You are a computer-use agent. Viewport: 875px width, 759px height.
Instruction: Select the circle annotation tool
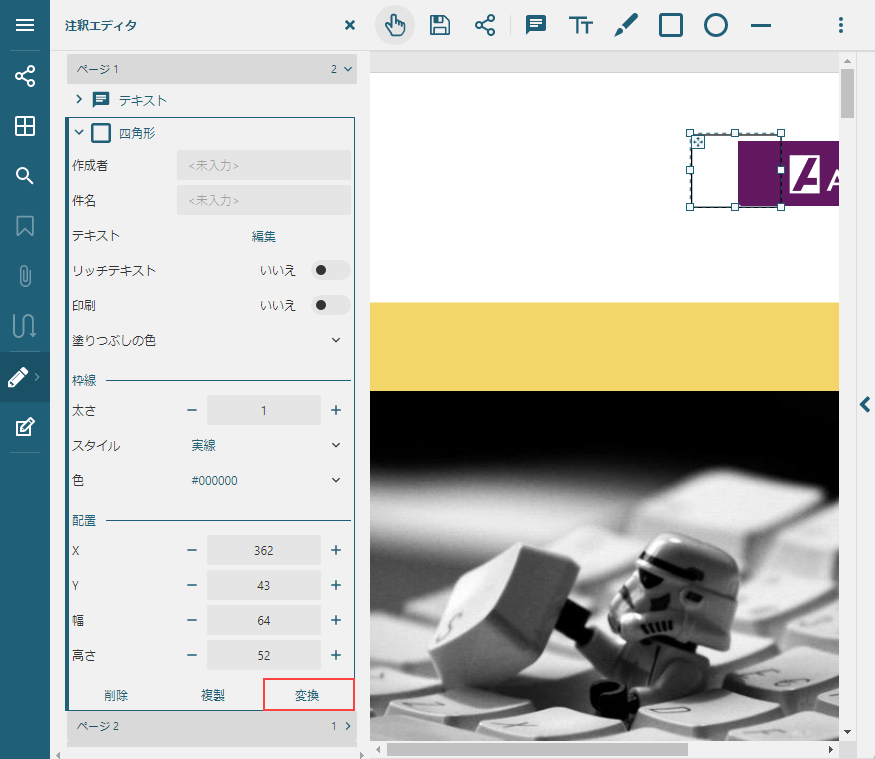715,25
